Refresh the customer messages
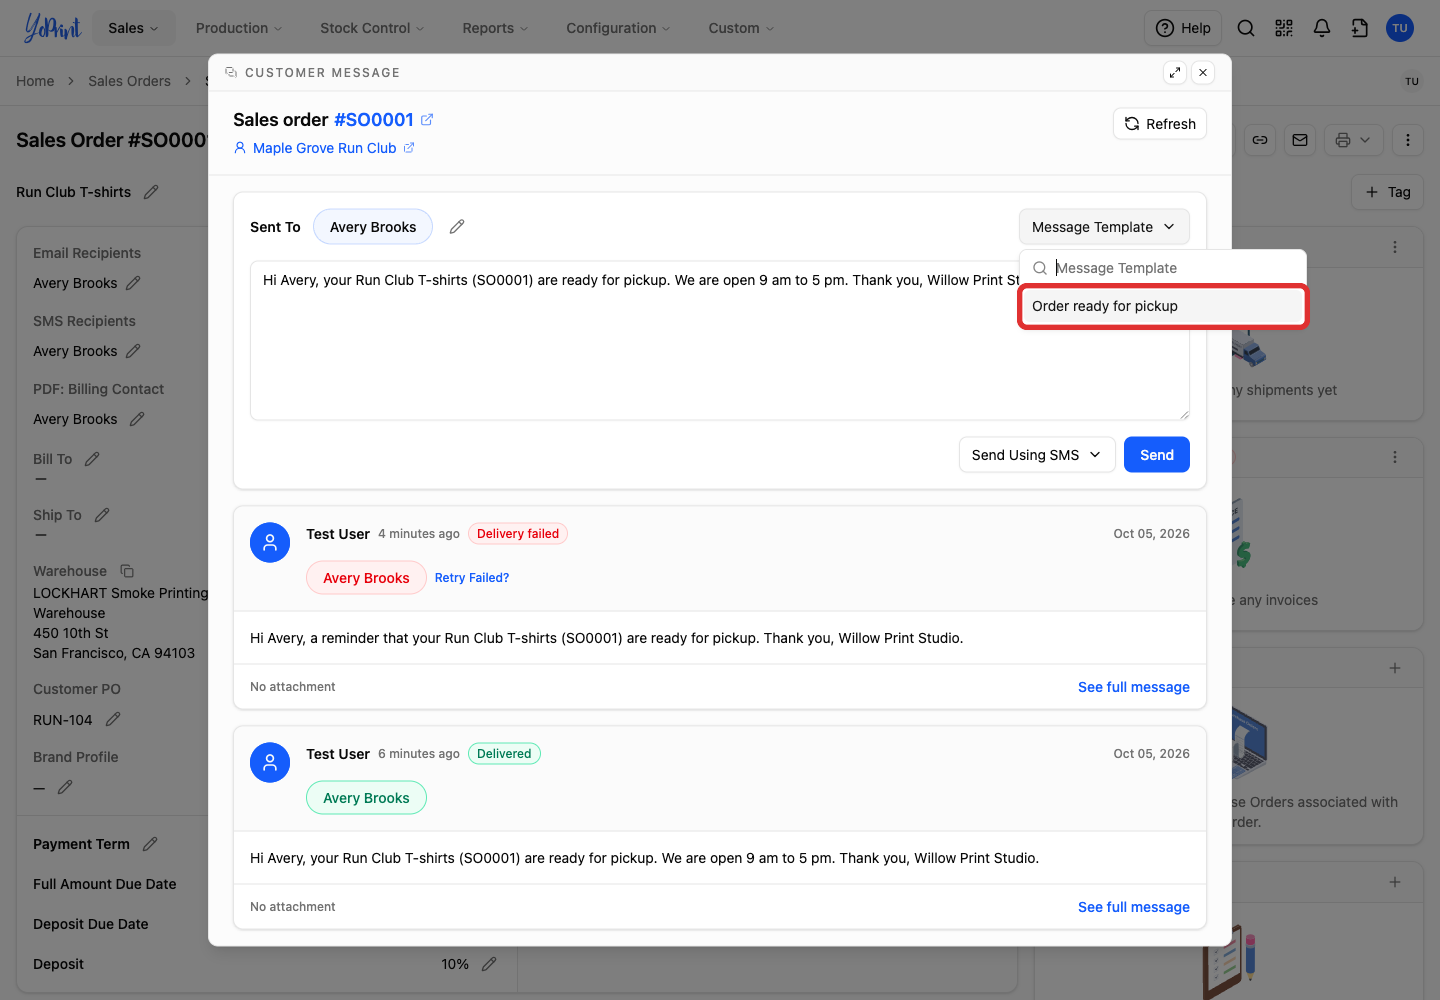Image resolution: width=1440 pixels, height=1000 pixels. [1160, 124]
